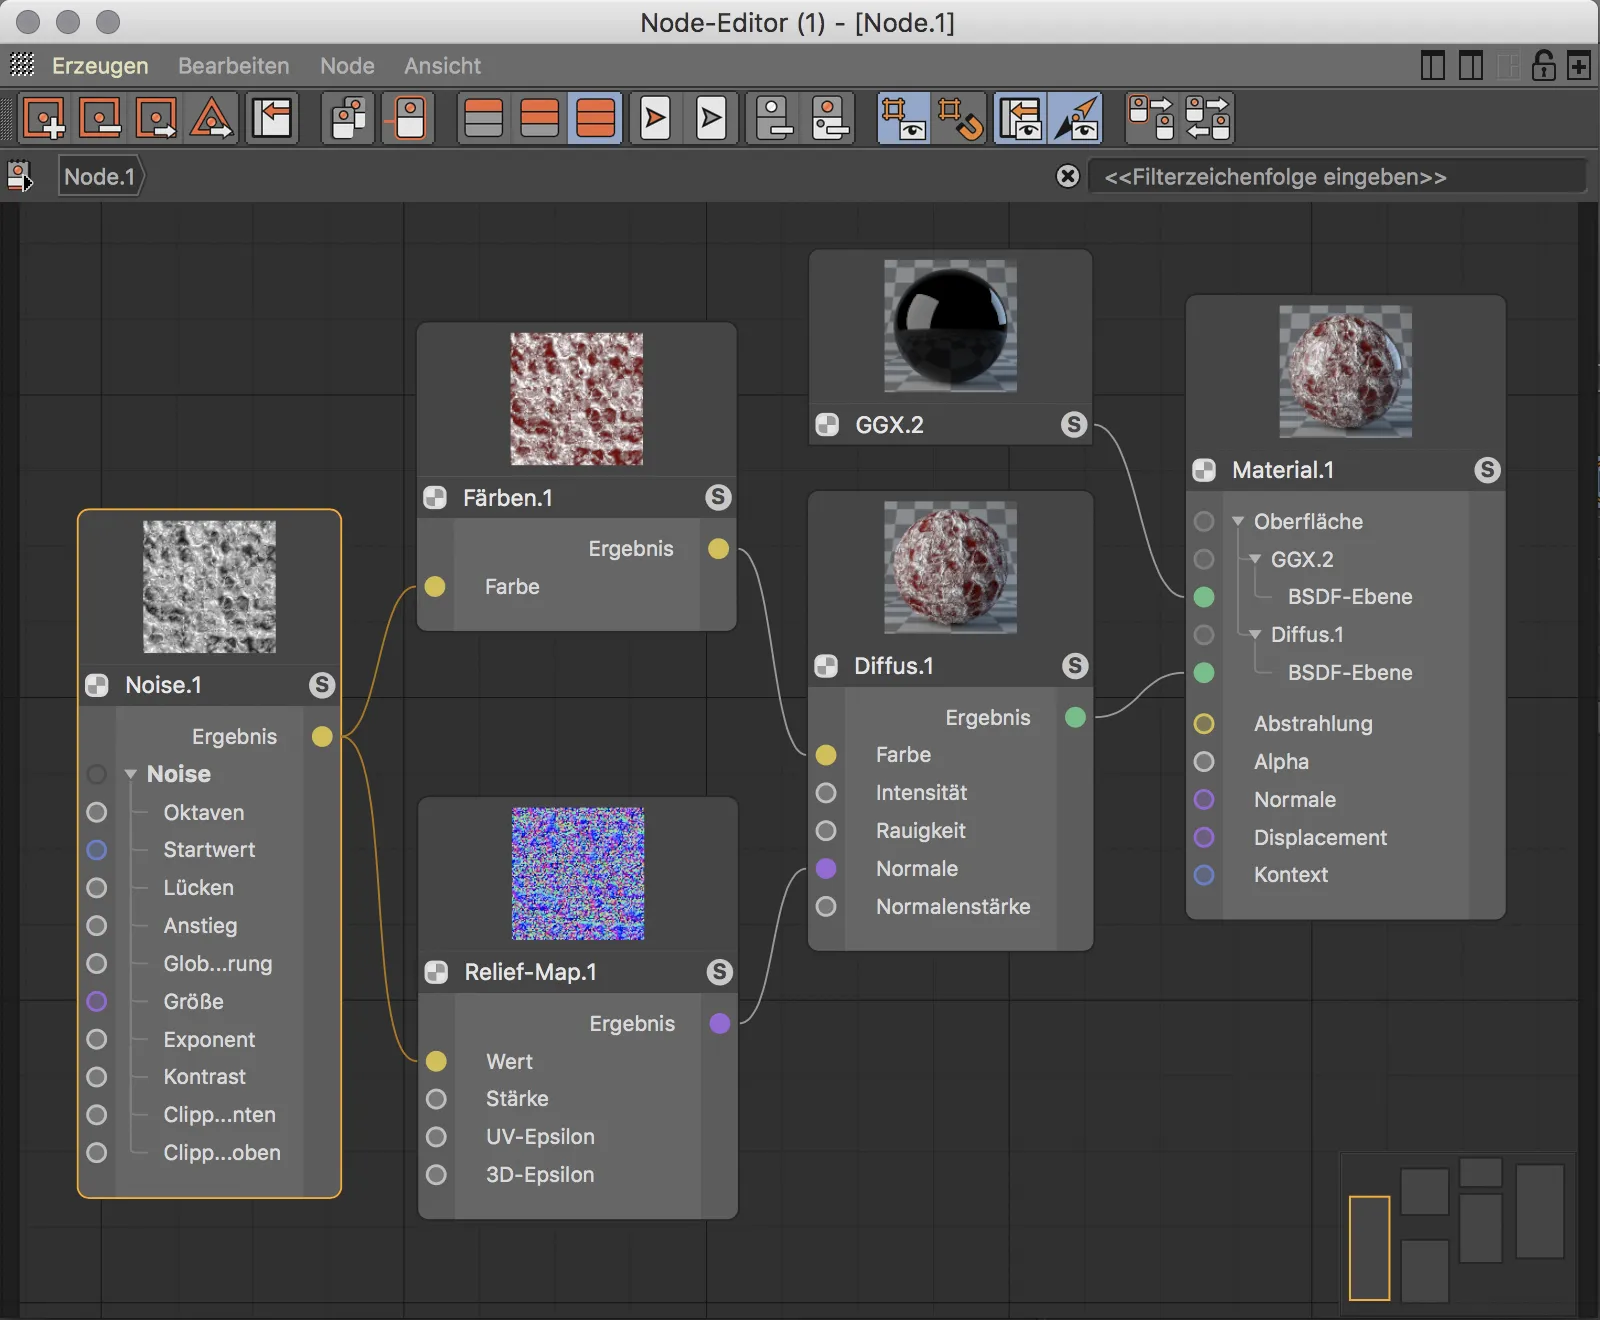Show nodes with connected ports layout

click(540, 118)
